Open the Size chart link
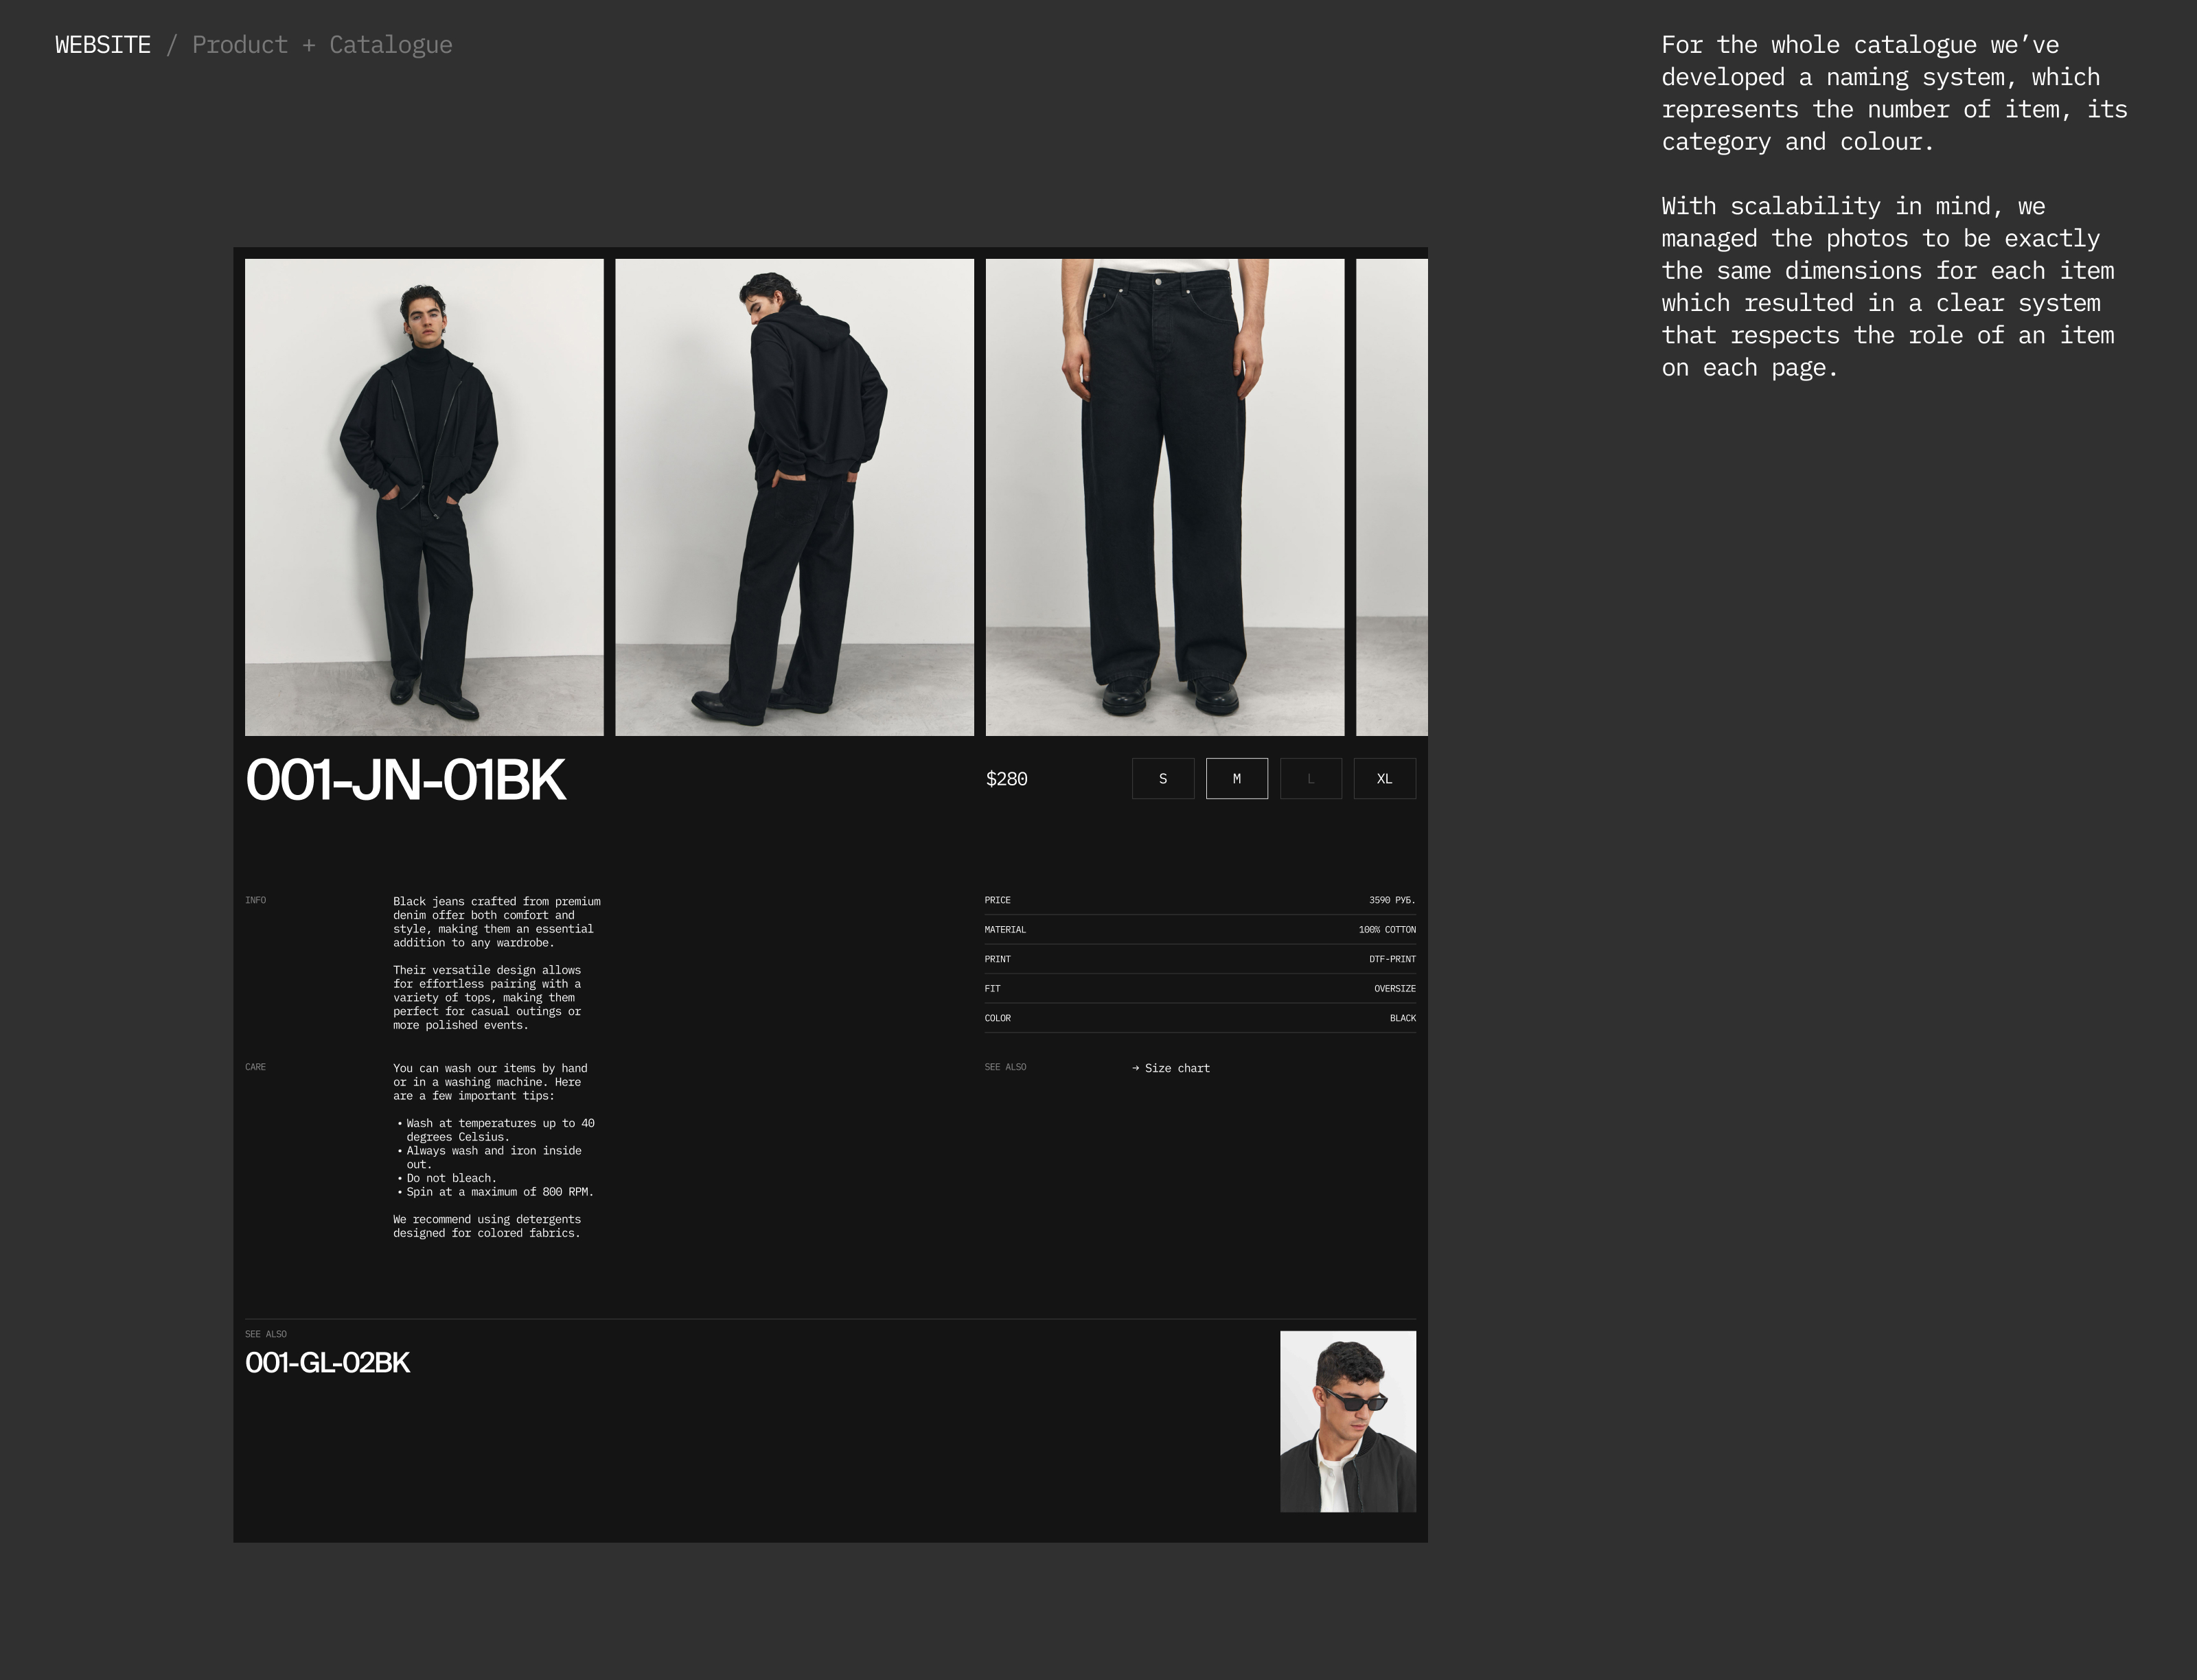The image size is (2197, 1680). pos(1177,1068)
